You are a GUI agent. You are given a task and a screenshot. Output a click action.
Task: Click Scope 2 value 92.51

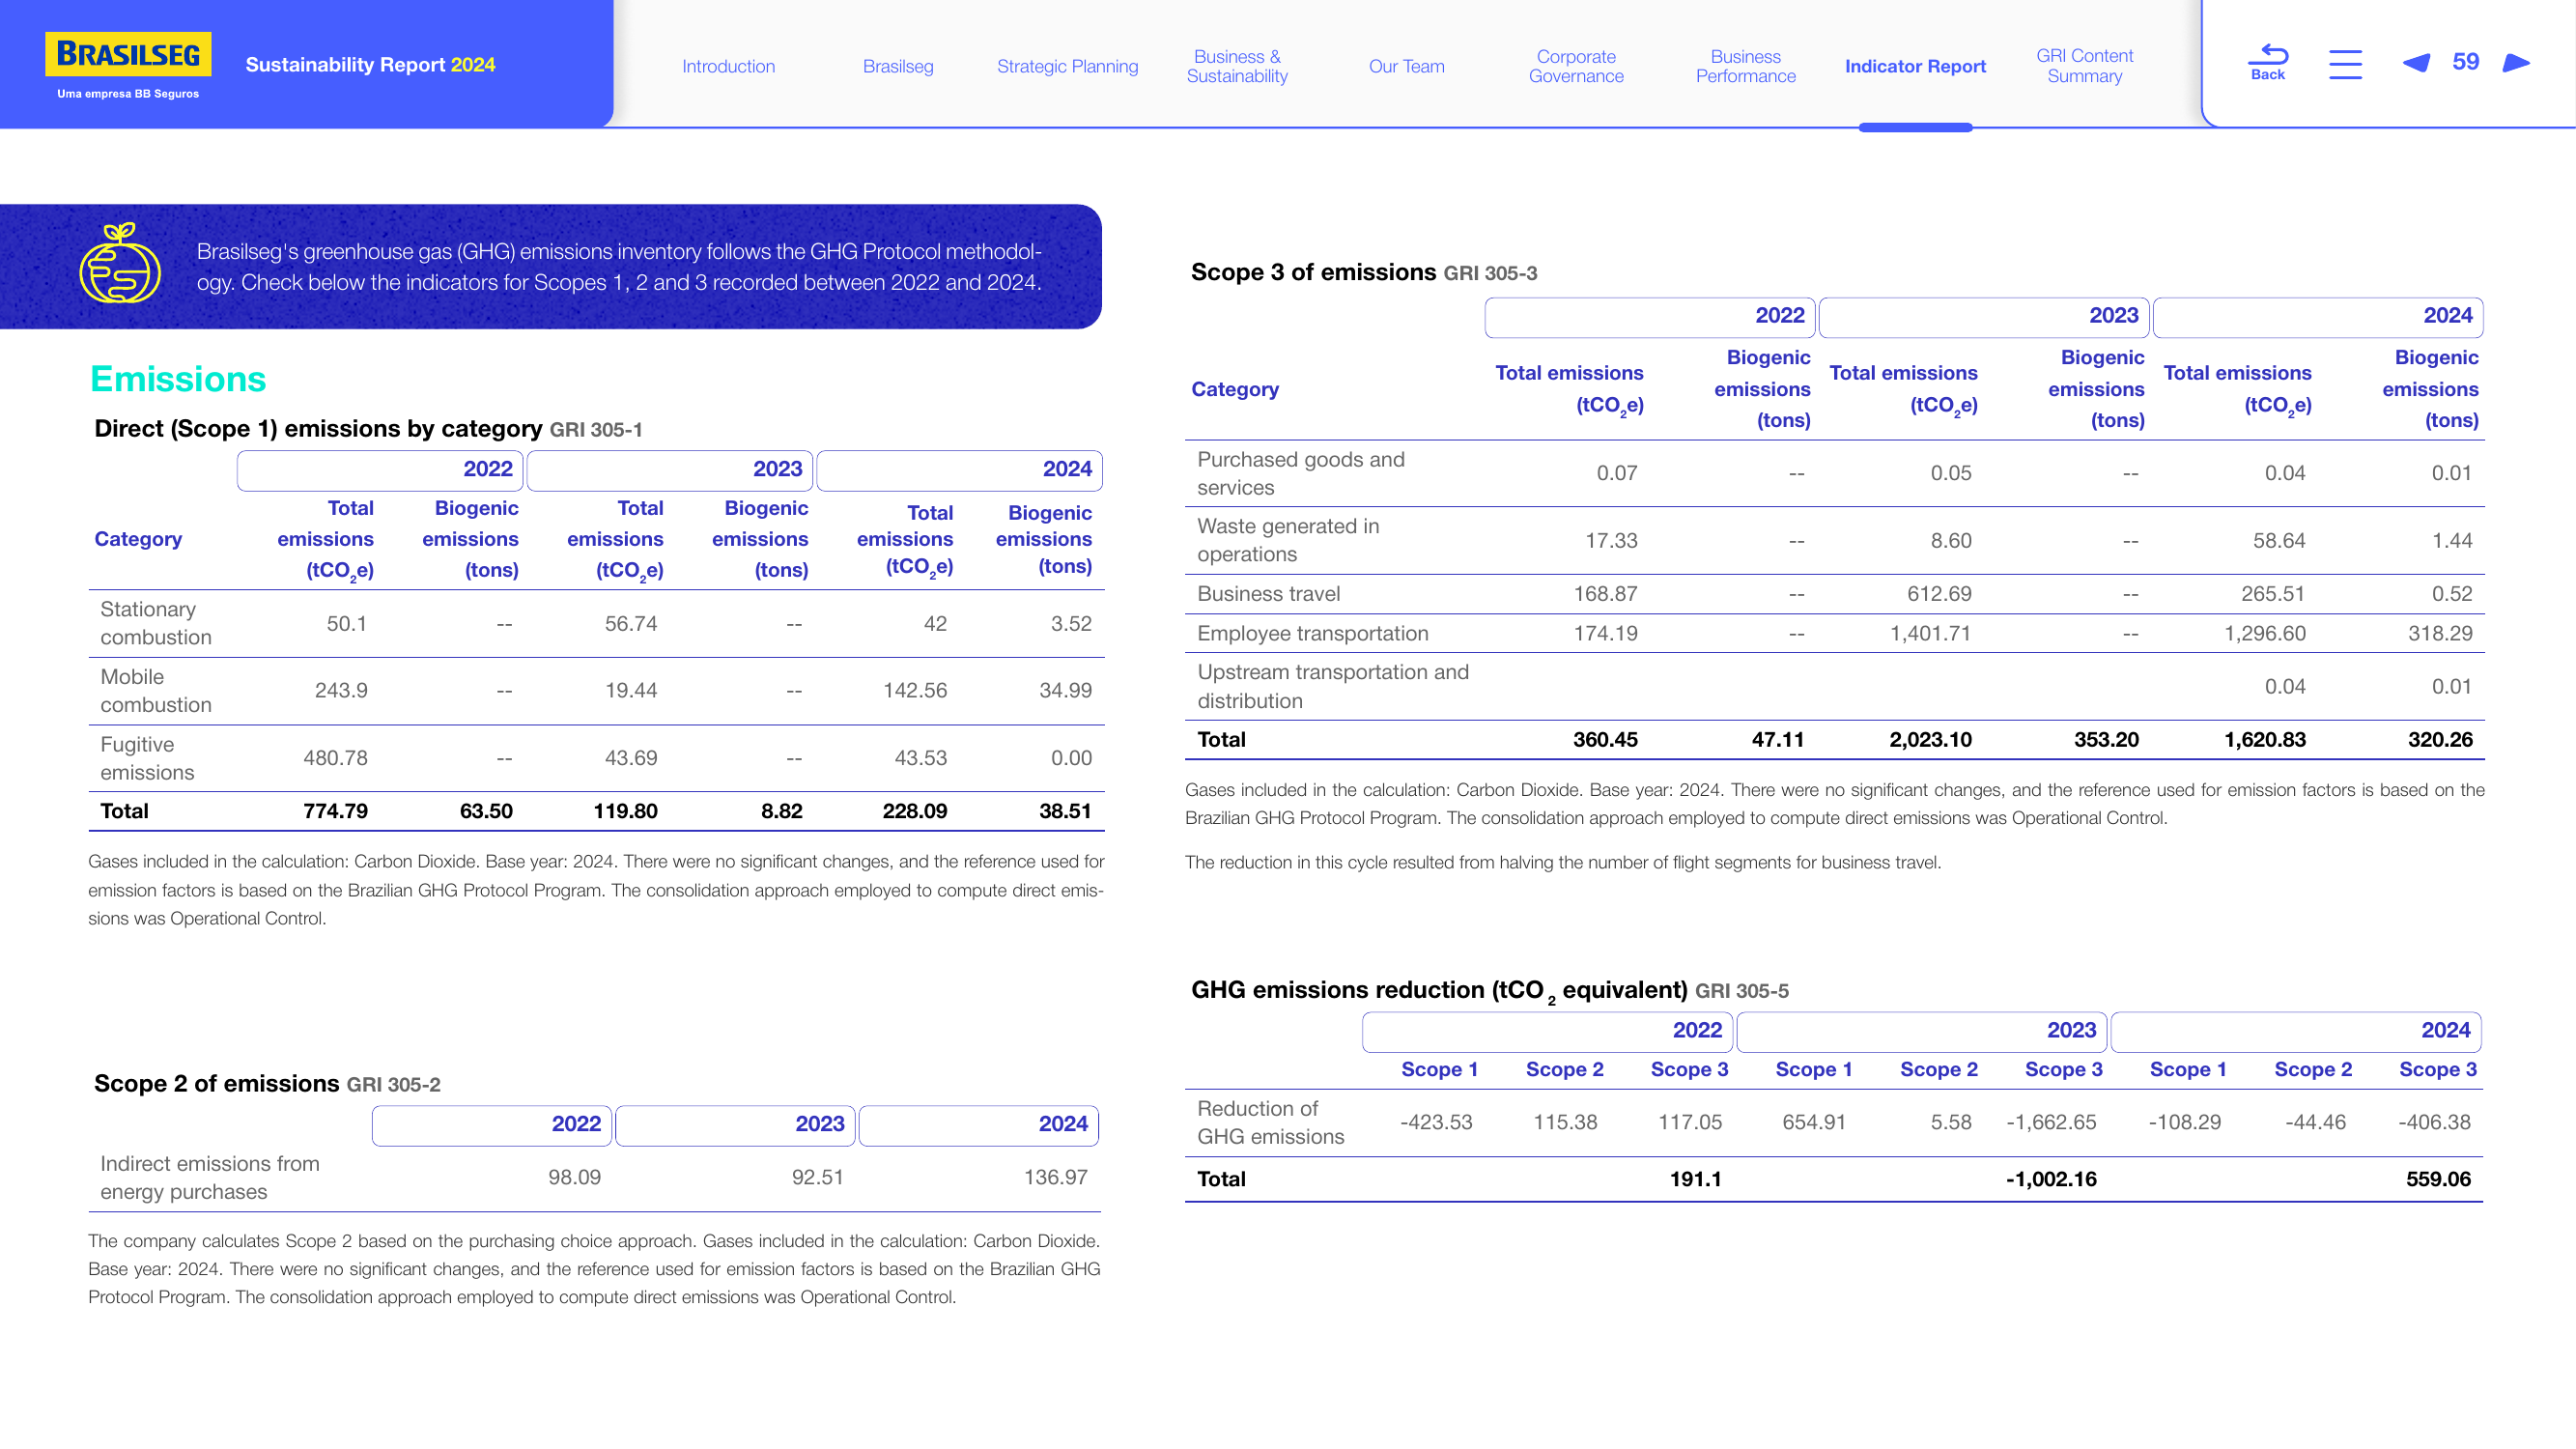(x=817, y=1177)
